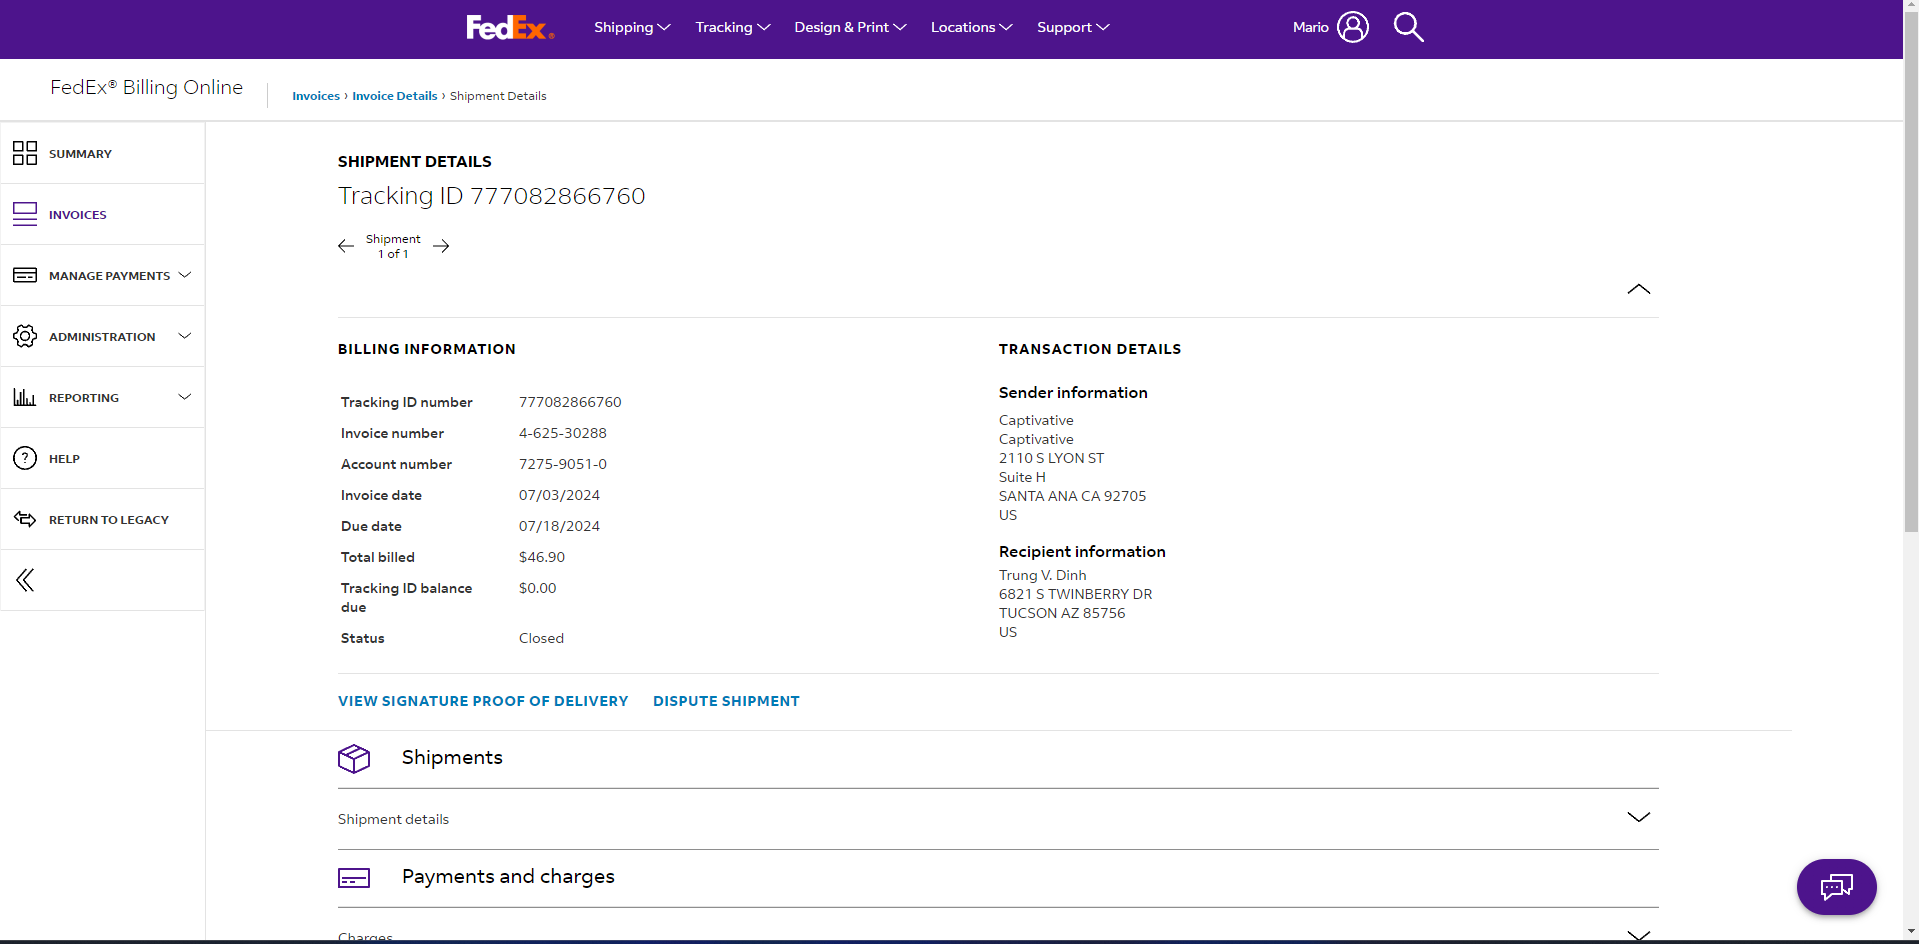Click the Payments and charges heading
Viewport: 1919px width, 944px height.
pos(508,877)
